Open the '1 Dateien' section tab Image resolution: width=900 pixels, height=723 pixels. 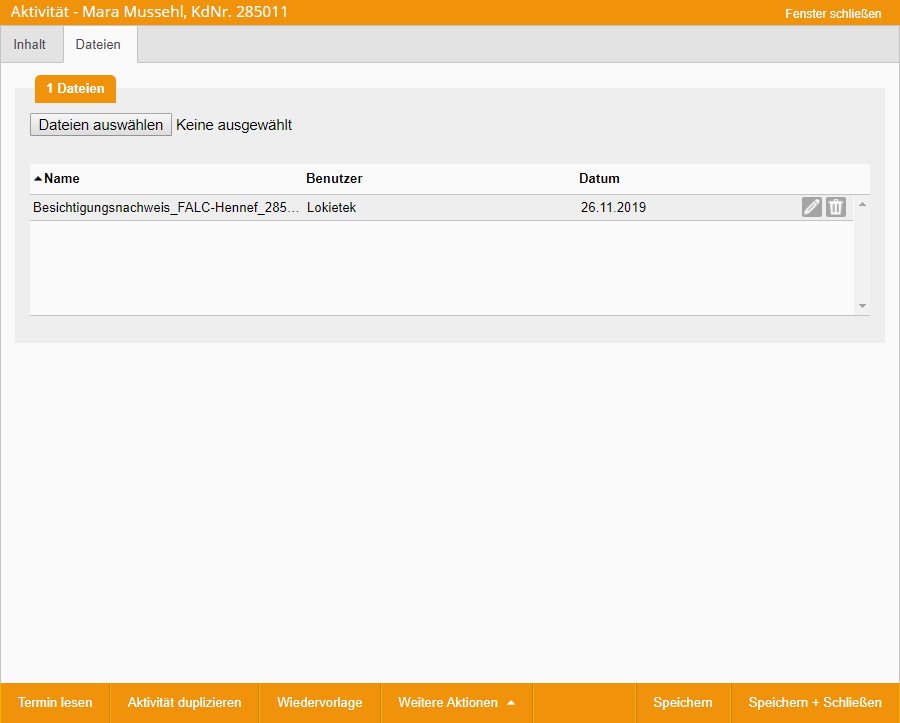(x=75, y=89)
